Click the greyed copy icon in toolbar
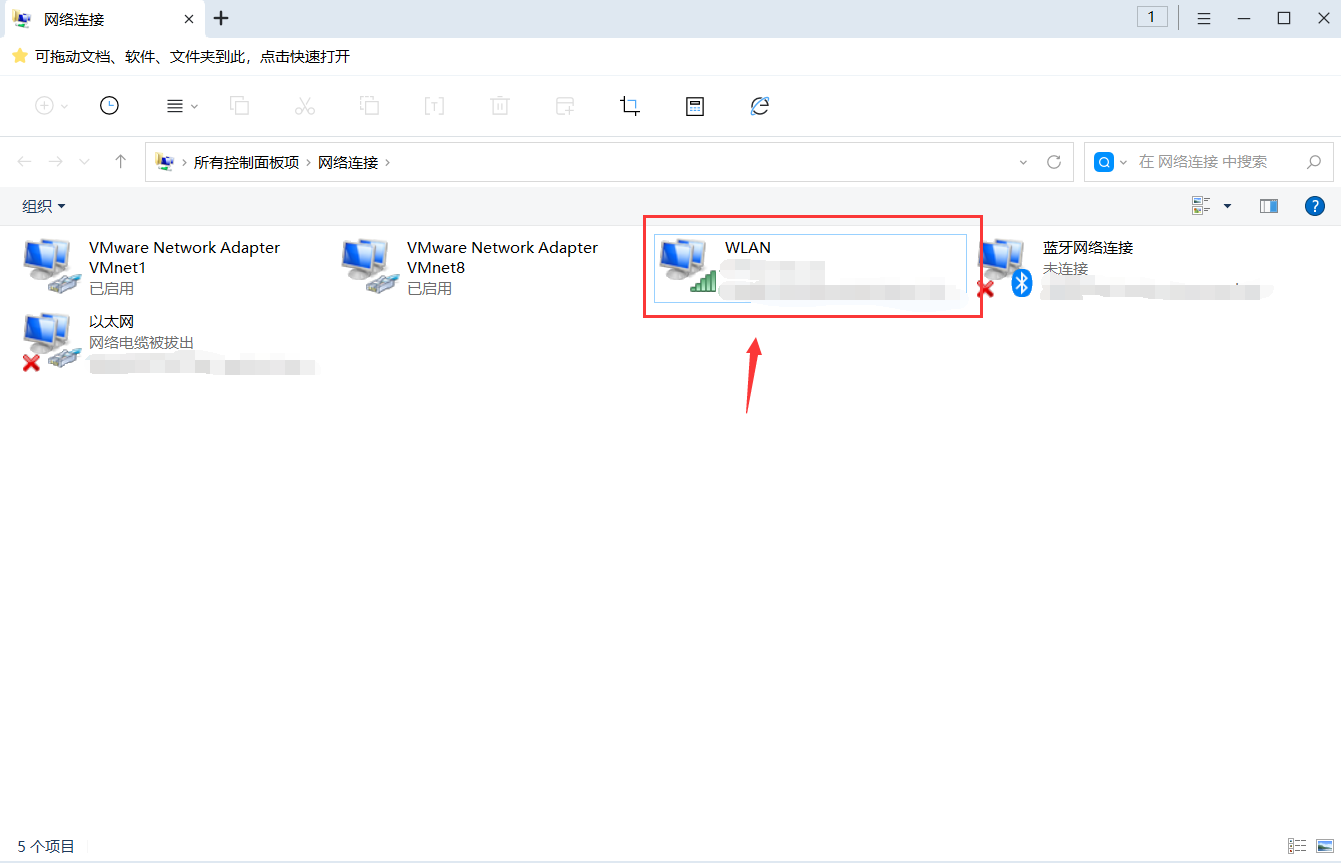Viewport: 1341px width, 863px height. point(239,106)
